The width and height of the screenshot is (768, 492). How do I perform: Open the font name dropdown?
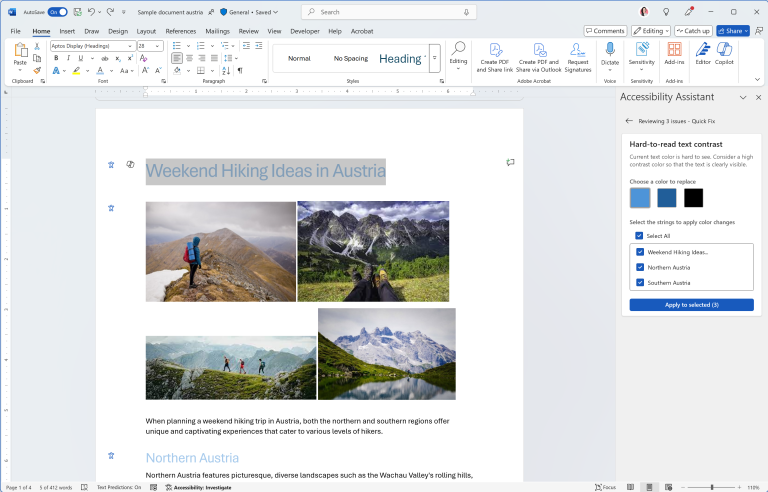130,46
